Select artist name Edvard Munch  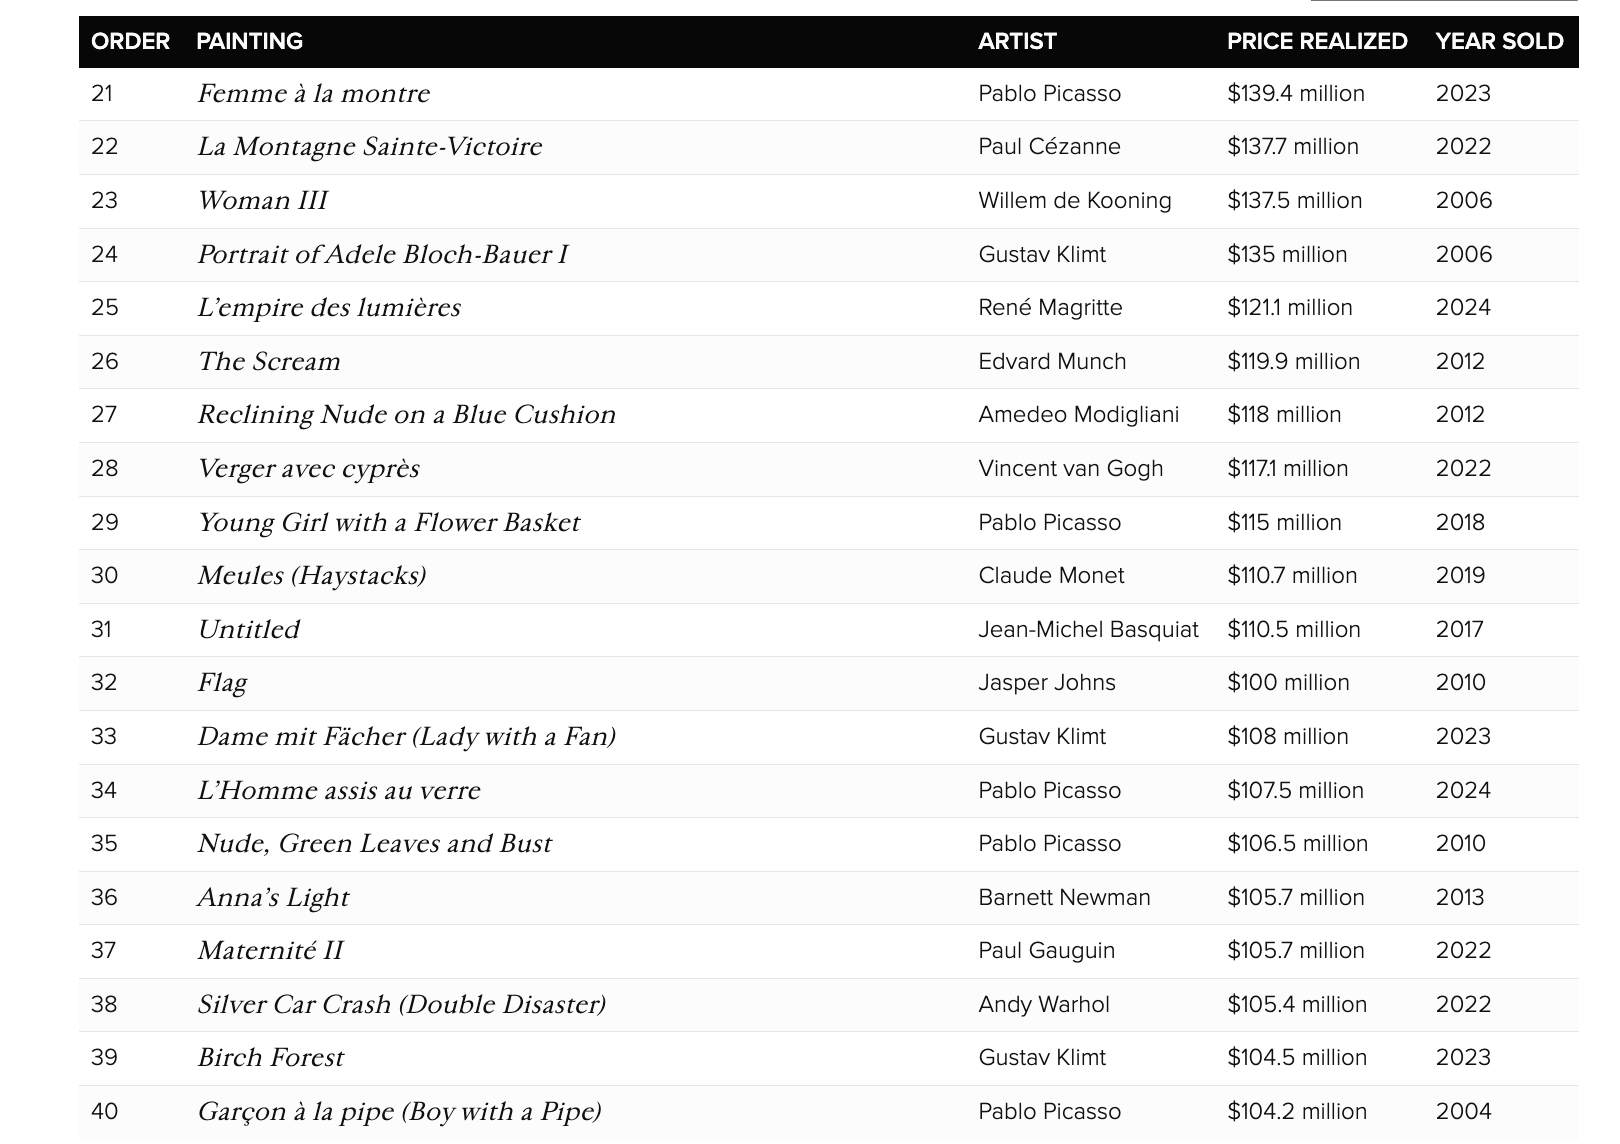[1052, 362]
